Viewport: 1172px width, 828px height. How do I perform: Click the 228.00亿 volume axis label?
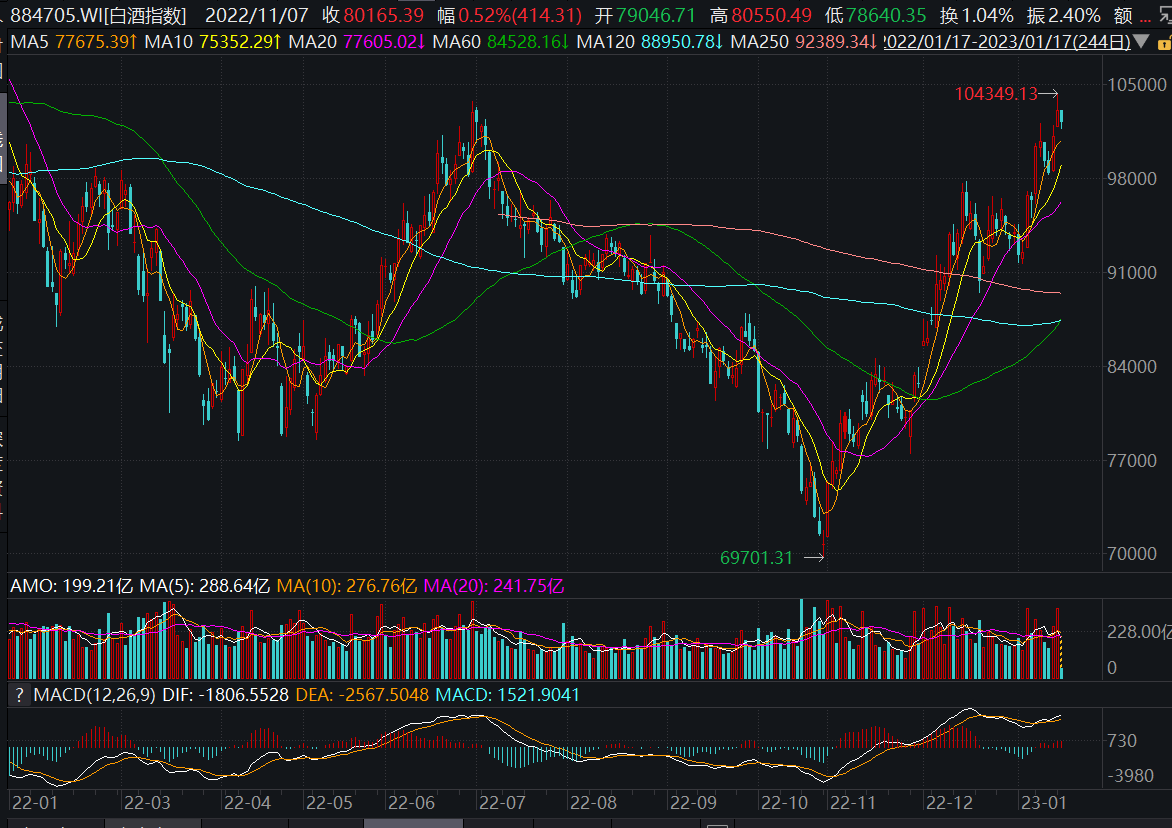click(x=1139, y=632)
